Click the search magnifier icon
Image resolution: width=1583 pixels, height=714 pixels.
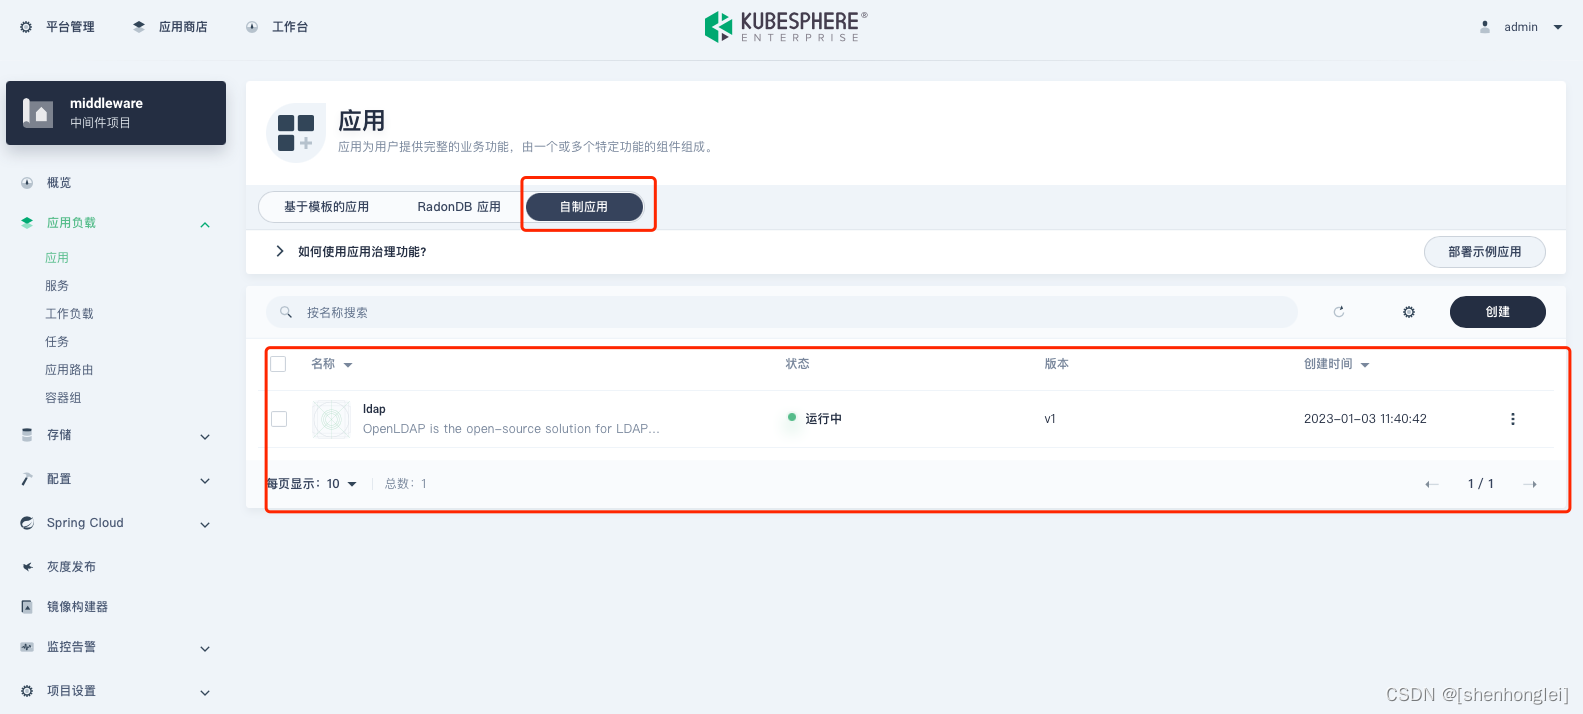286,312
